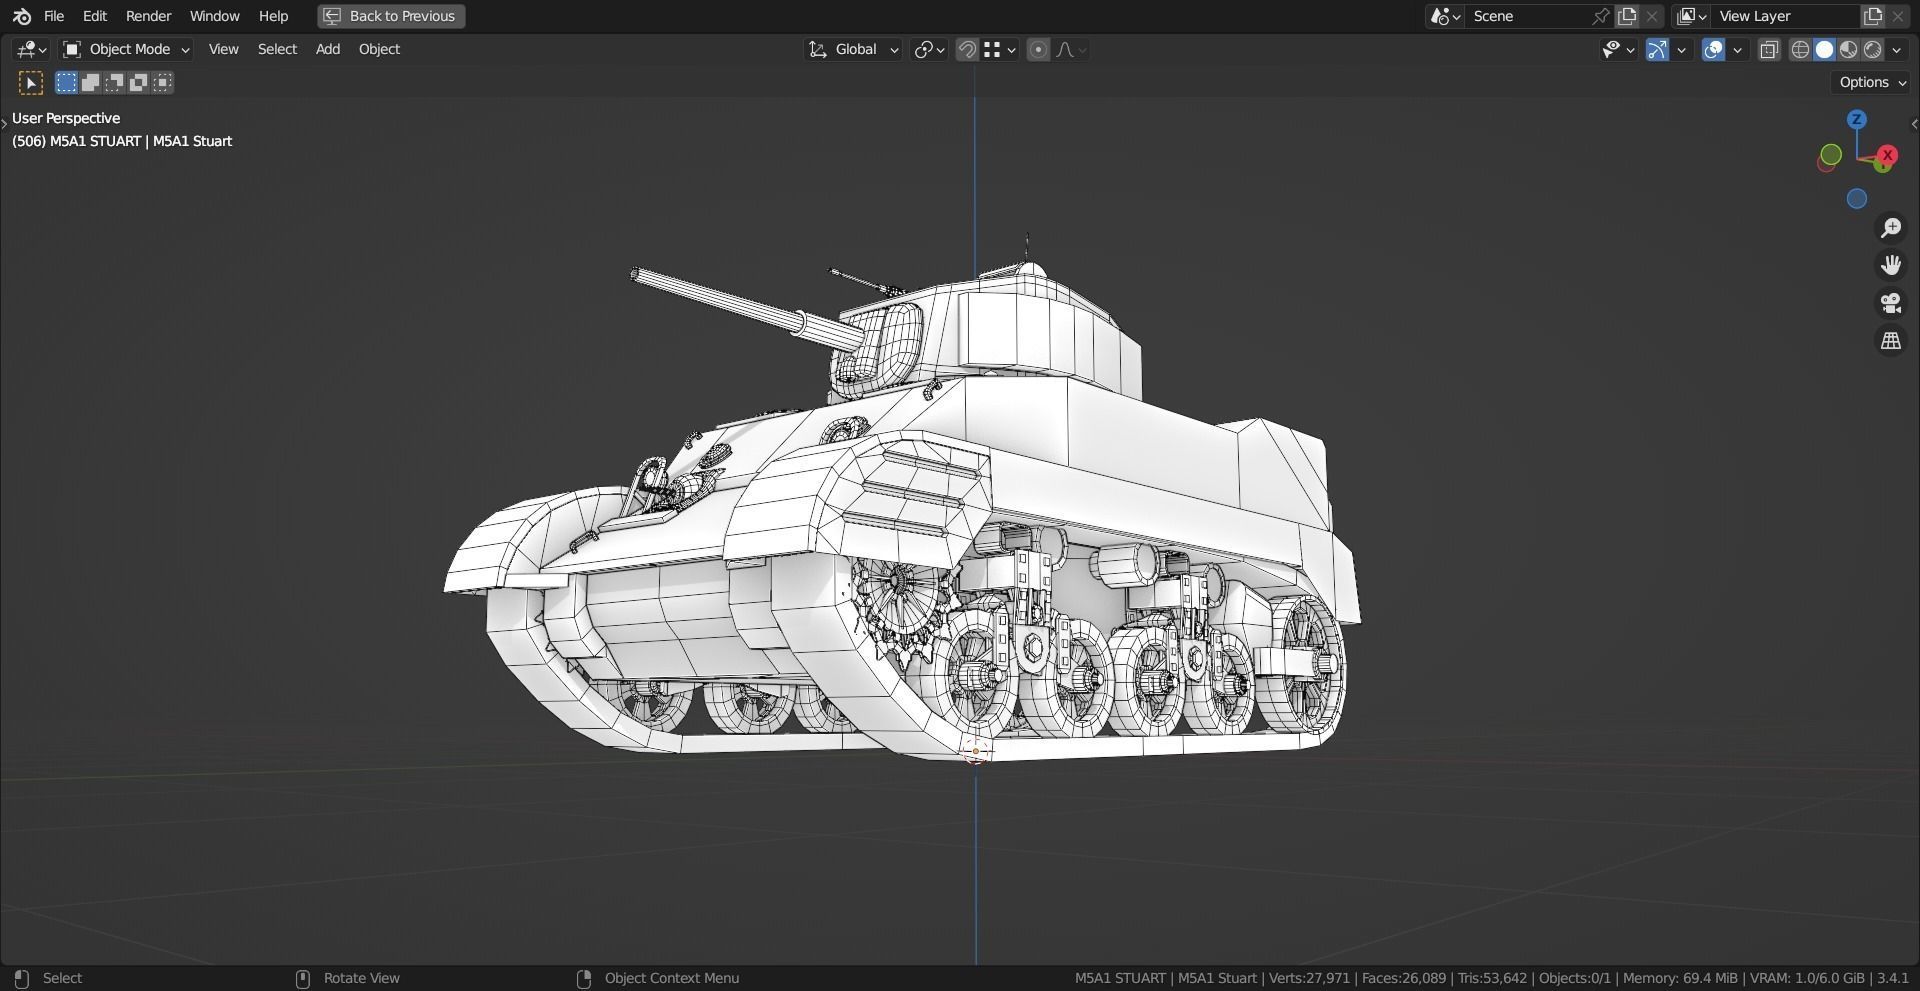Screen dimensions: 1920x991
Task: Open the gizmo options dropdown arrow
Action: coord(1682,49)
